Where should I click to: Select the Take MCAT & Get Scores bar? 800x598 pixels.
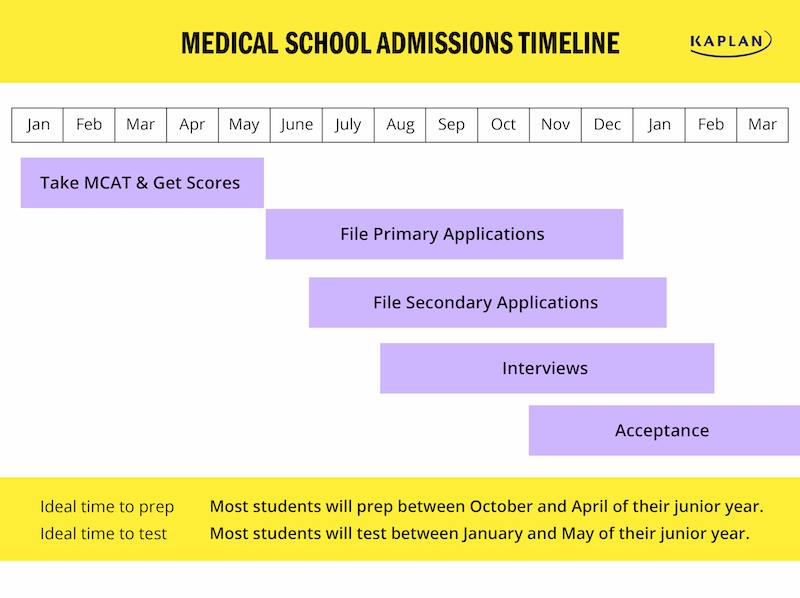click(x=142, y=183)
